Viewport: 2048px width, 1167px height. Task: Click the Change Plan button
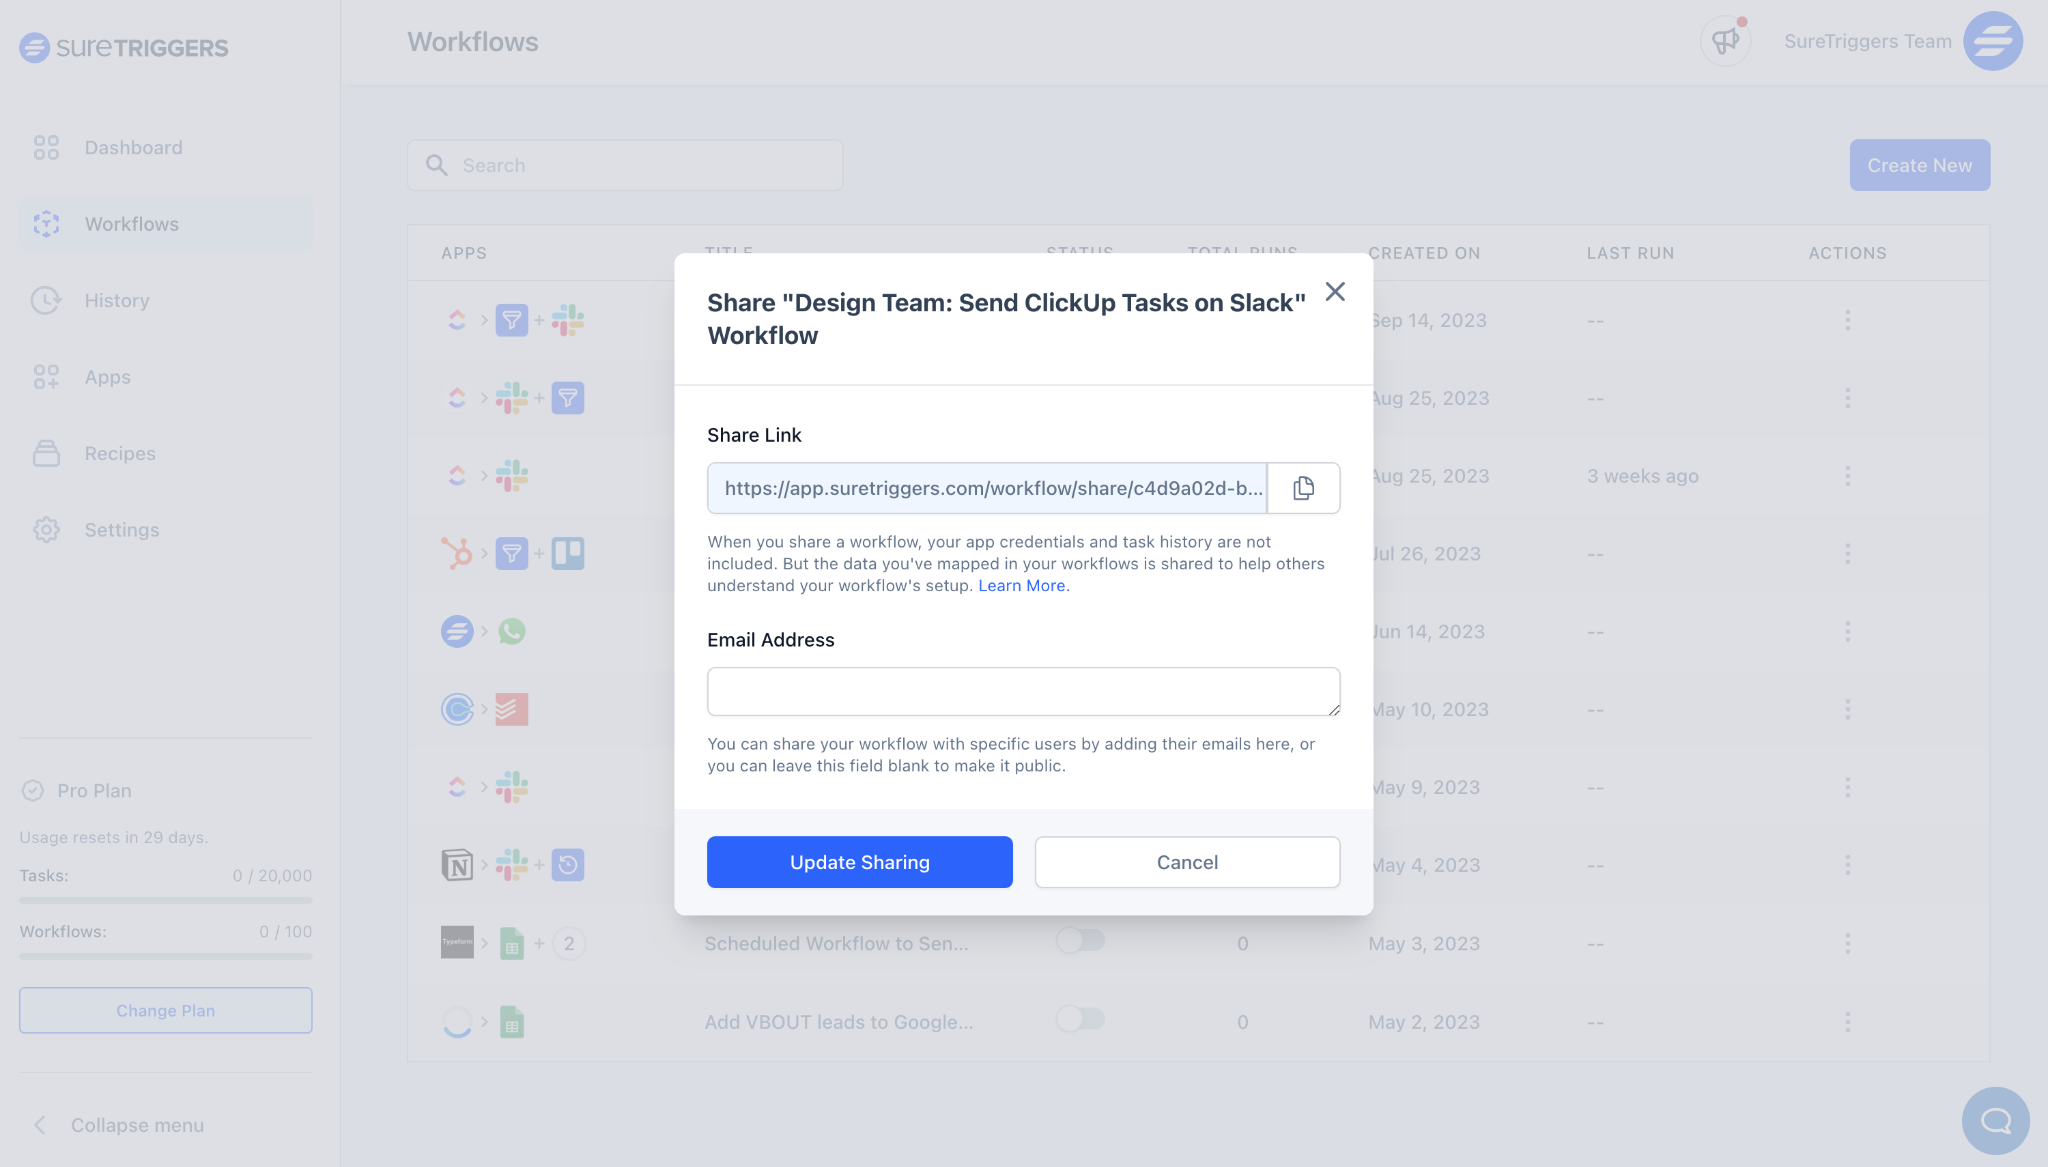pos(165,1010)
